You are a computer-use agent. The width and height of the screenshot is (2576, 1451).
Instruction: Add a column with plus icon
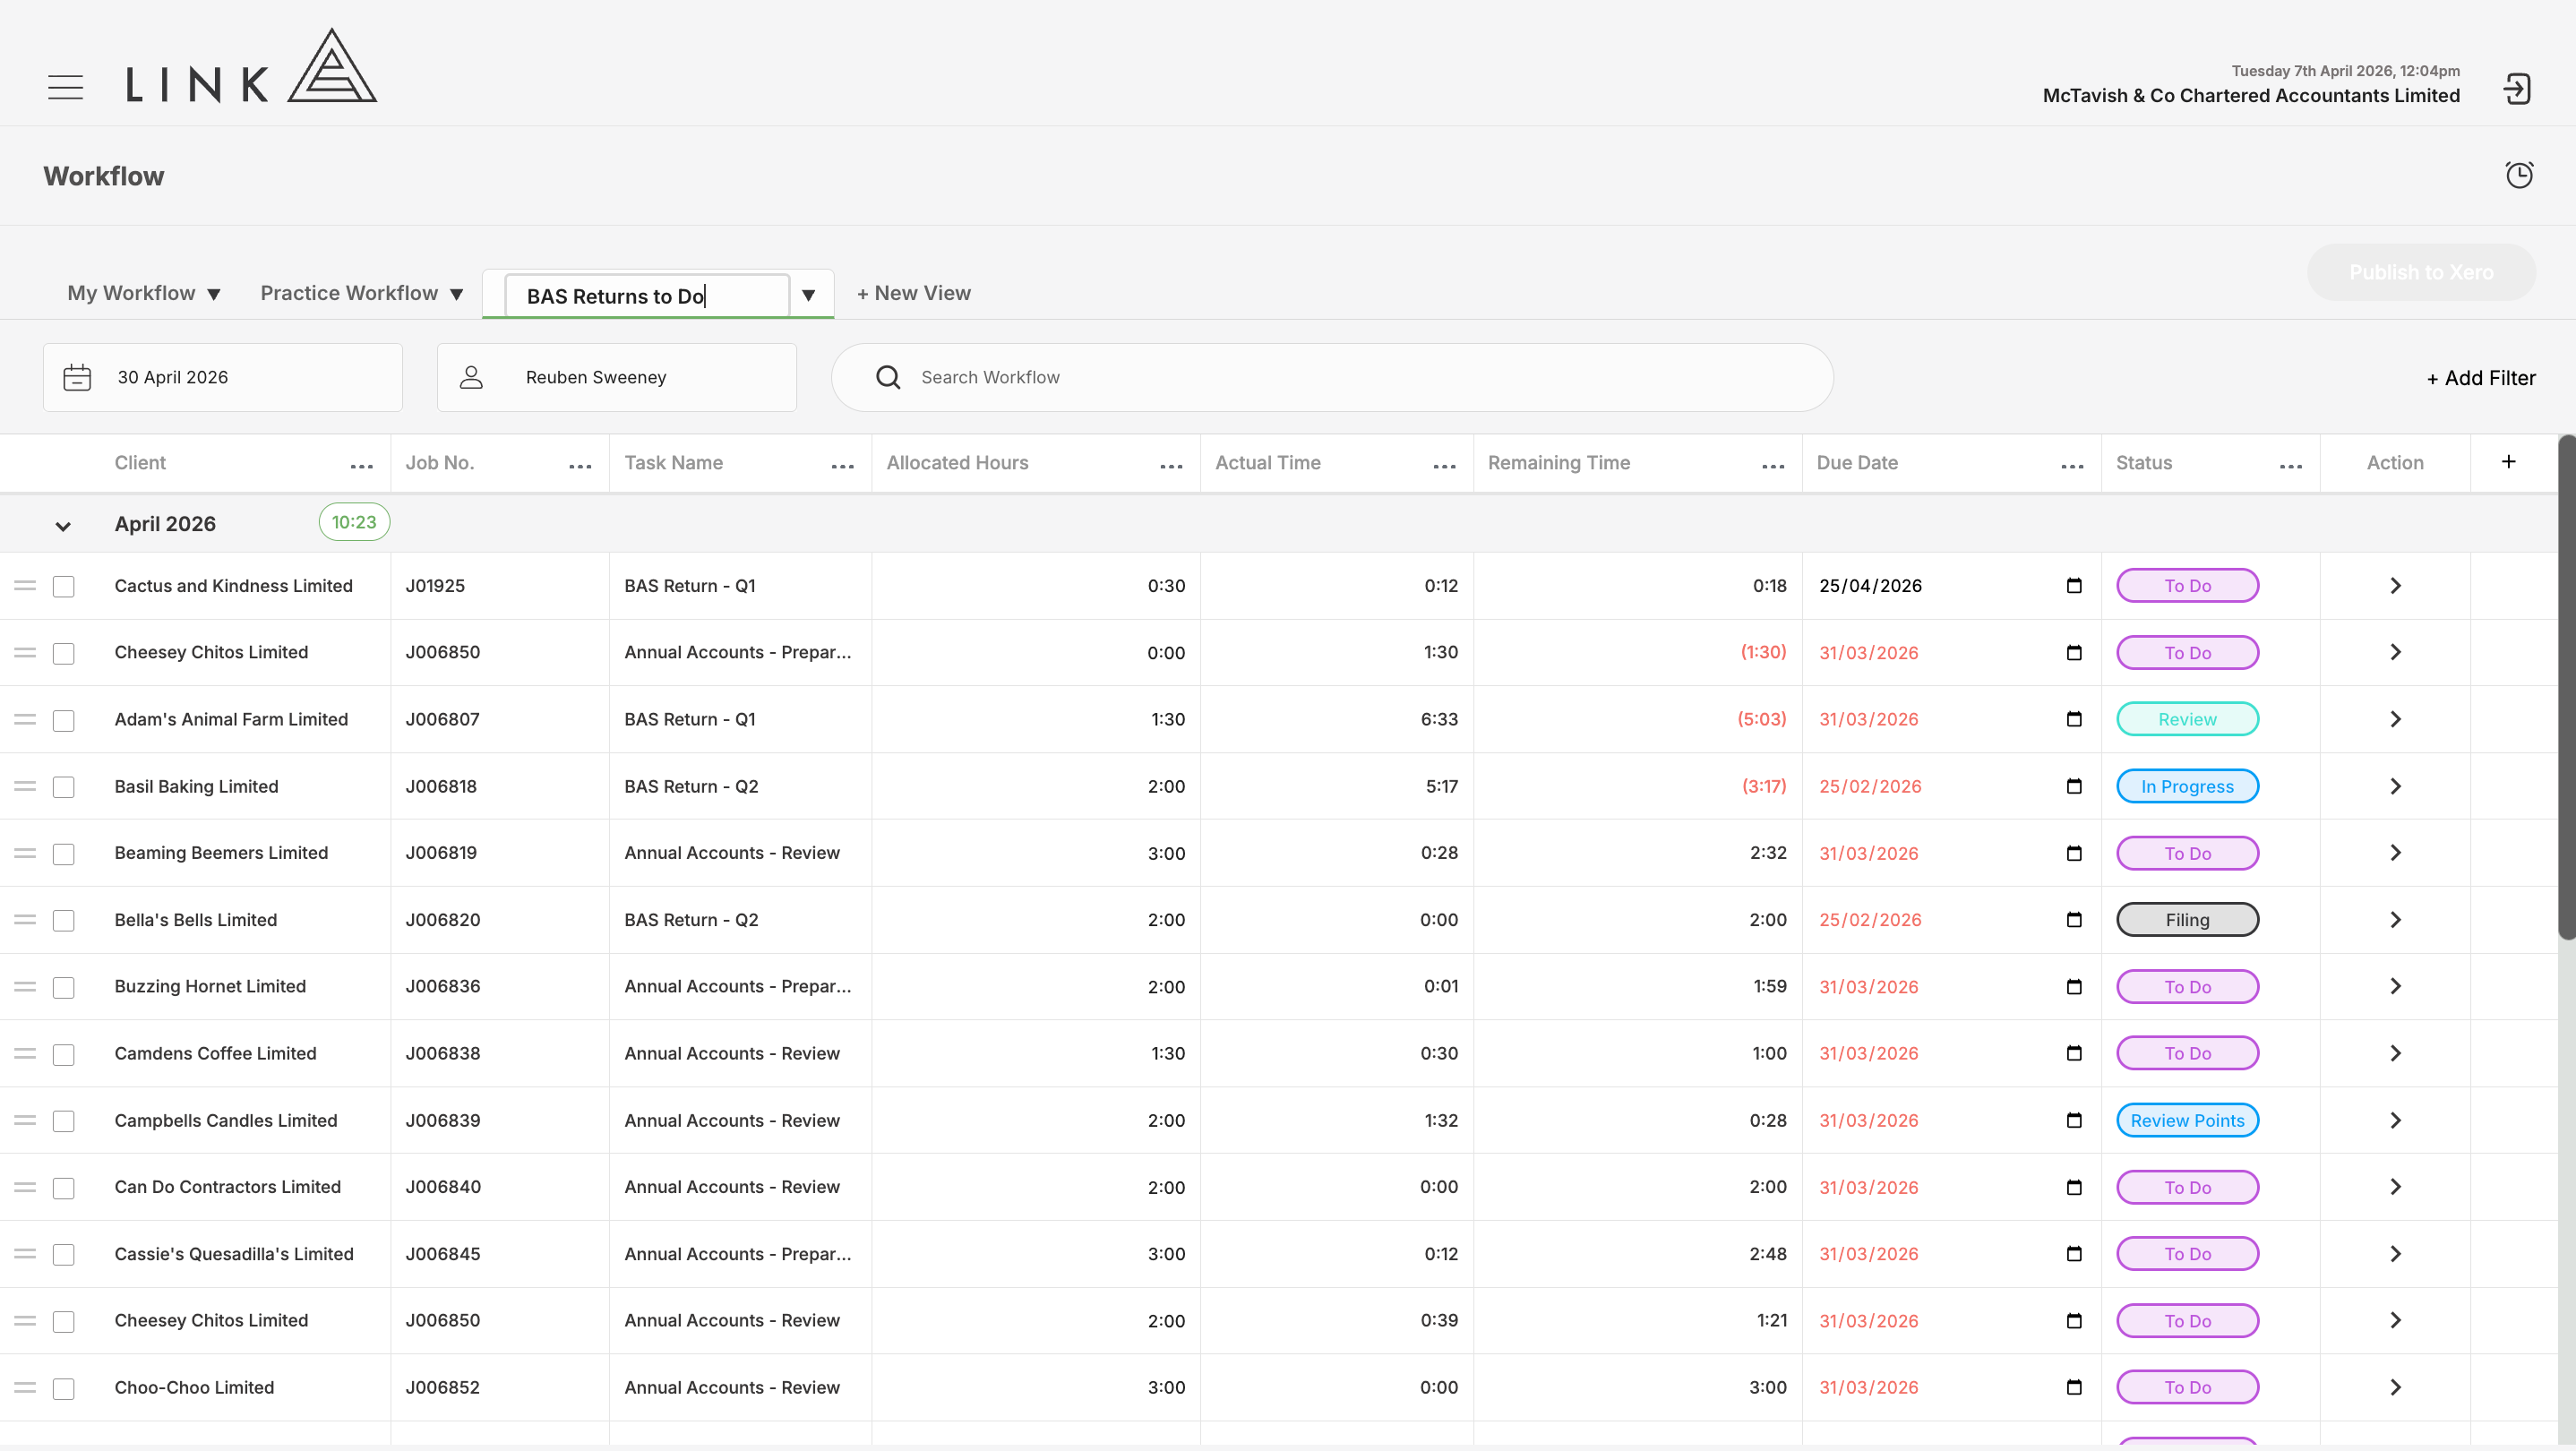pos(2508,461)
